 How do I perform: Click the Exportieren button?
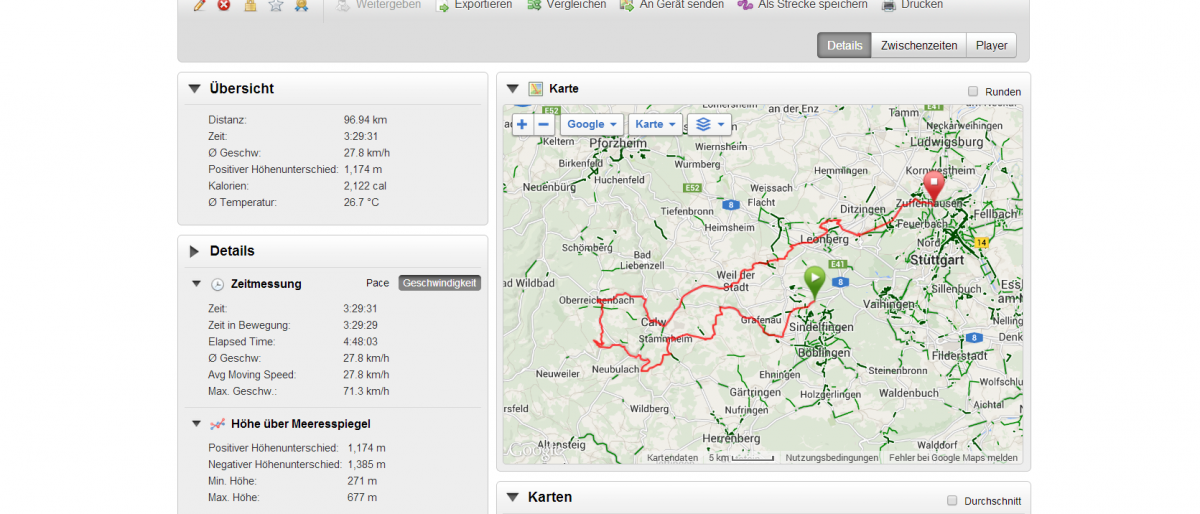click(475, 5)
